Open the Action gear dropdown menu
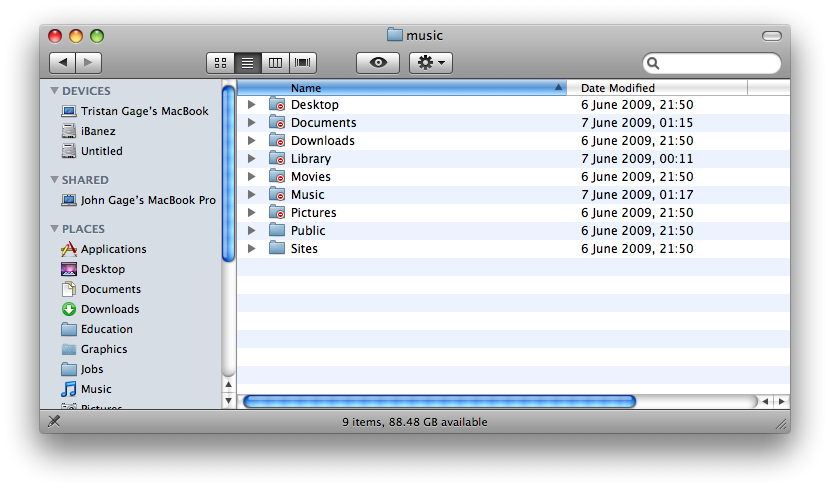 pos(431,63)
